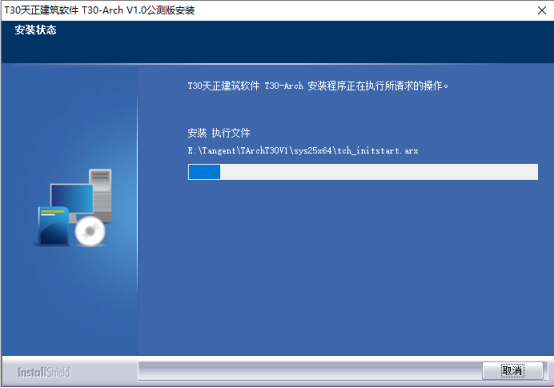Click the left sidebar graphic panel
Screen dimensions: 554x388
coord(70,210)
